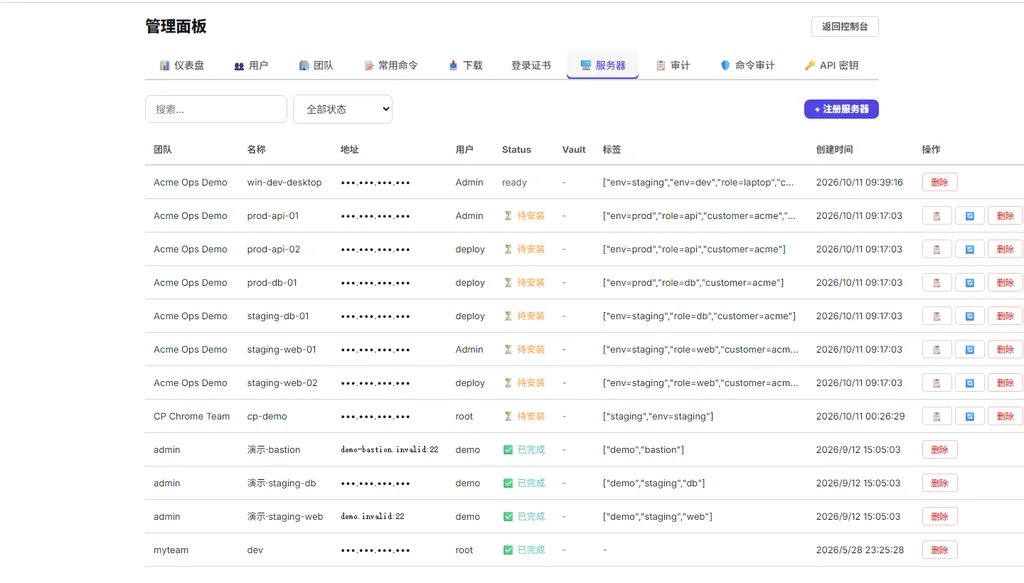This screenshot has width=1024, height=583.
Task: Click the 已完成 status of dev
Action: [x=524, y=550]
